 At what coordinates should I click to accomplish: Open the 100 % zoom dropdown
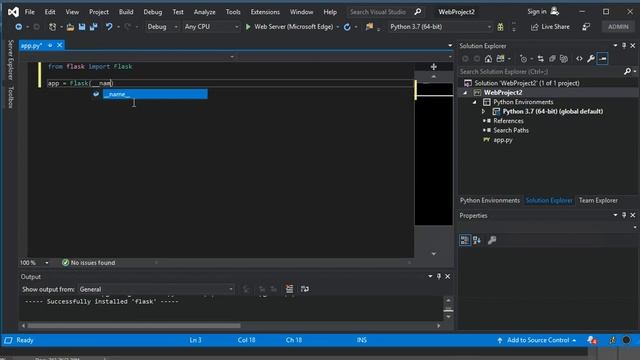pos(47,263)
